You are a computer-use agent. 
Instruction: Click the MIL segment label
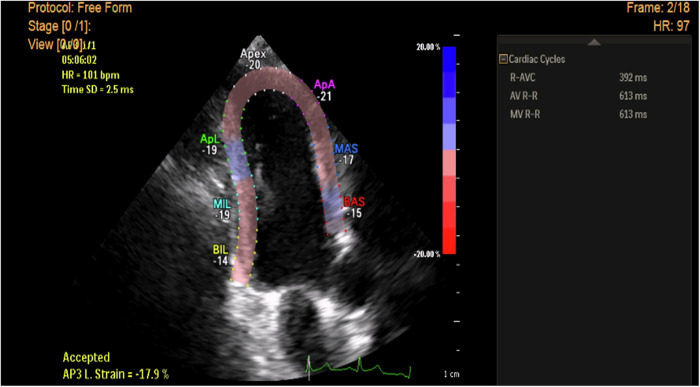tap(222, 204)
